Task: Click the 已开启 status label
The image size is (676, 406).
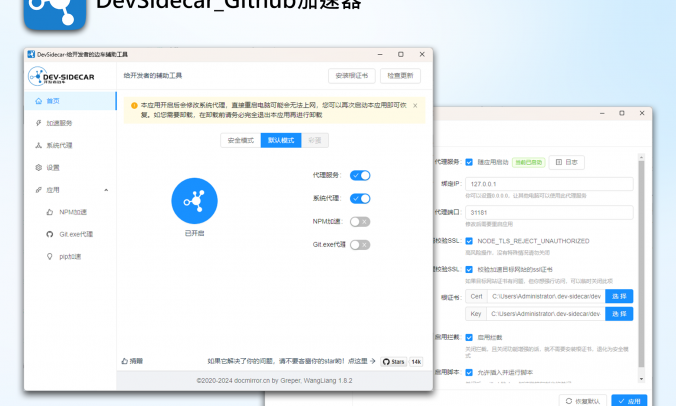Action: coord(194,233)
